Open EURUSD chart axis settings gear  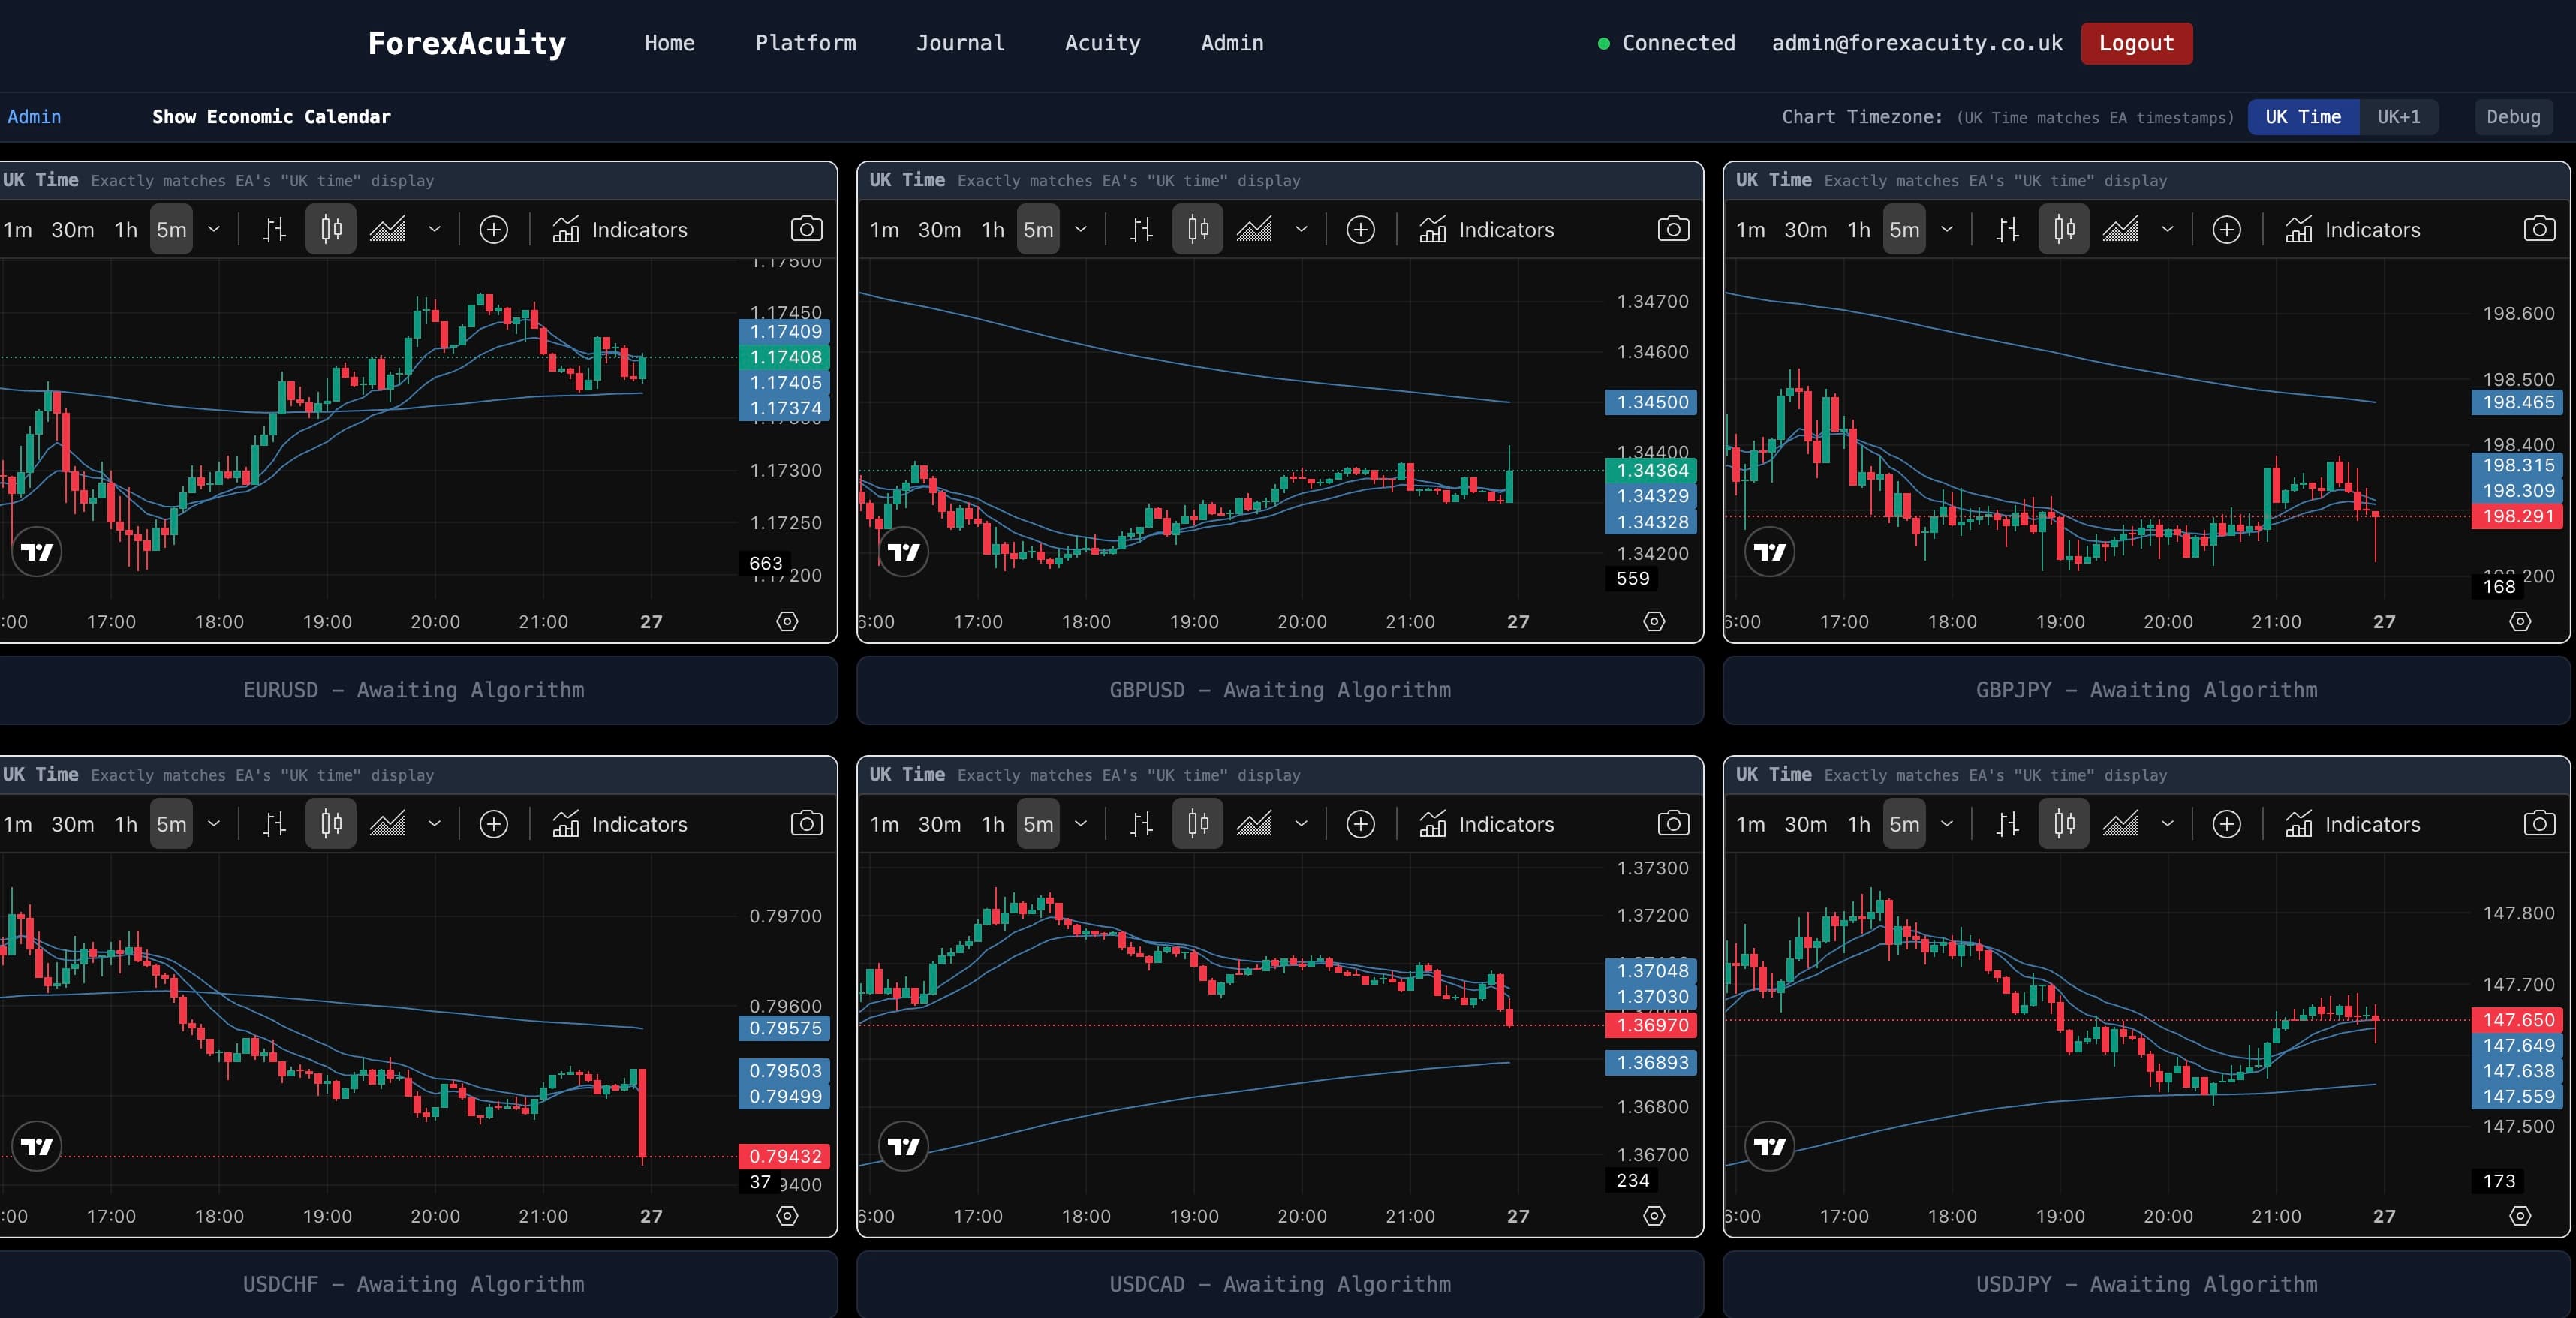[x=787, y=621]
